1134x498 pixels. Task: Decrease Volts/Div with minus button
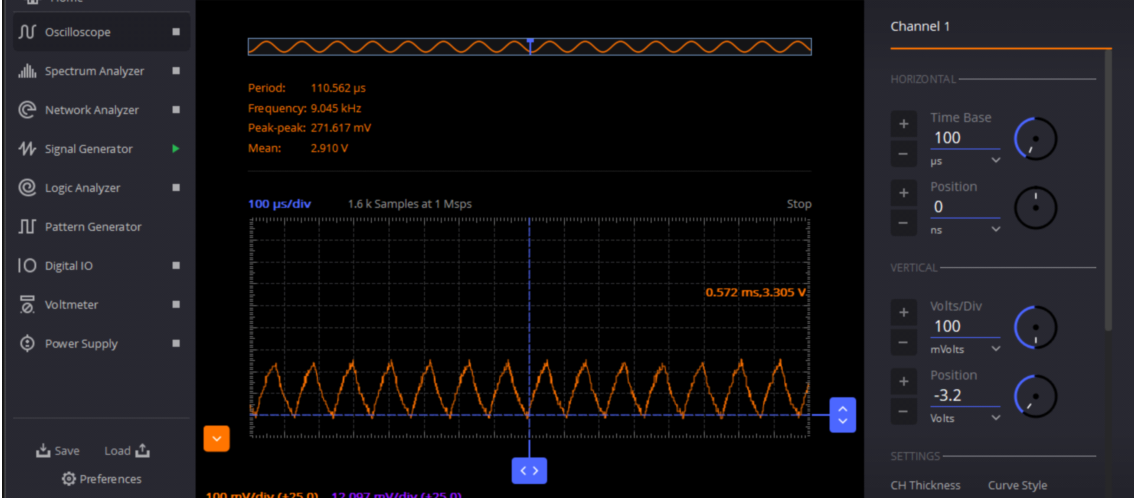tap(903, 343)
